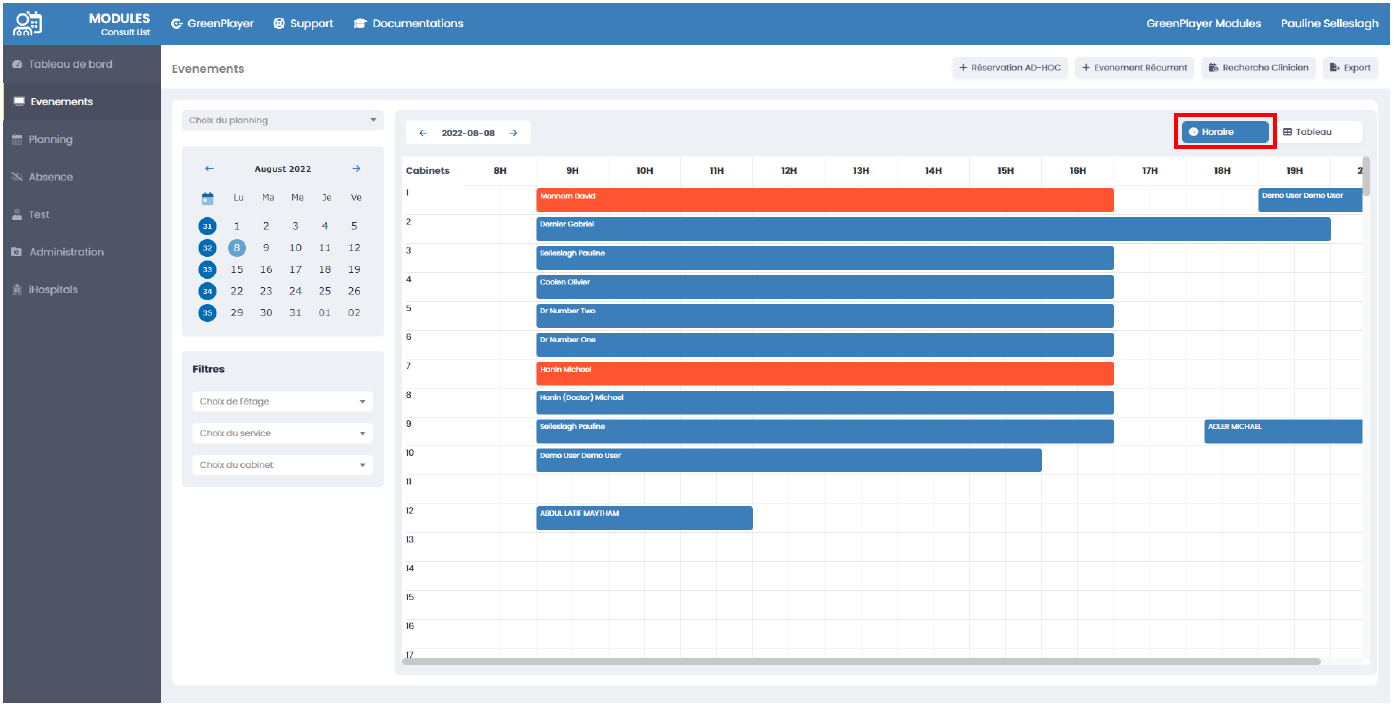
Task: Select week 35 badge in calendar
Action: click(x=208, y=313)
